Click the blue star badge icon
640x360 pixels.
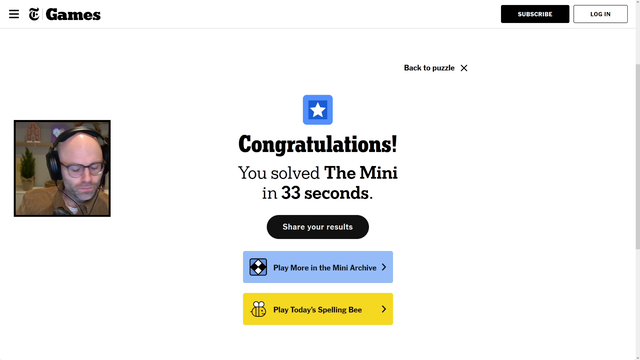point(318,110)
